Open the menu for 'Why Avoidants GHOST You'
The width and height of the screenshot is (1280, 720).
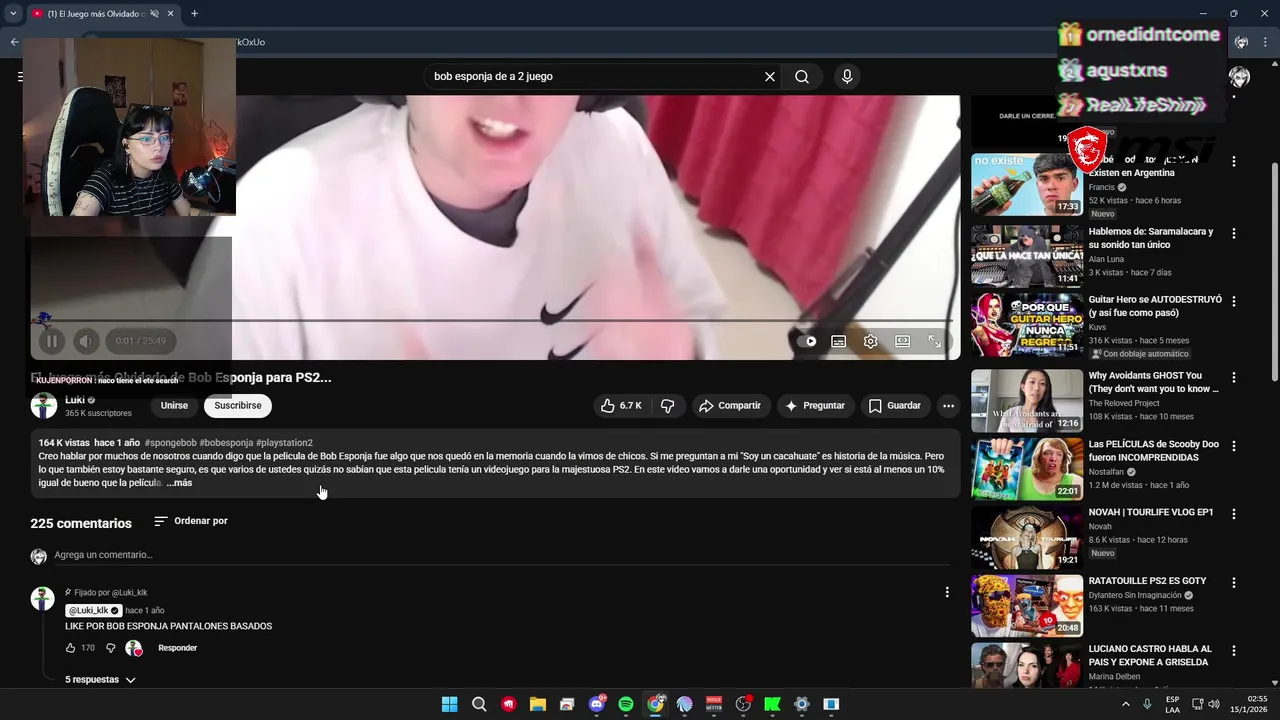tap(1233, 377)
